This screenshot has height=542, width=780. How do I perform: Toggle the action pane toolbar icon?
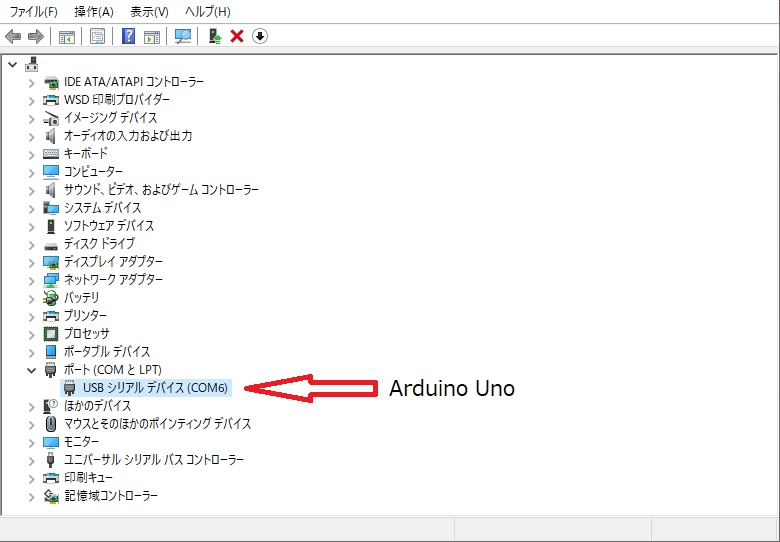[x=152, y=36]
